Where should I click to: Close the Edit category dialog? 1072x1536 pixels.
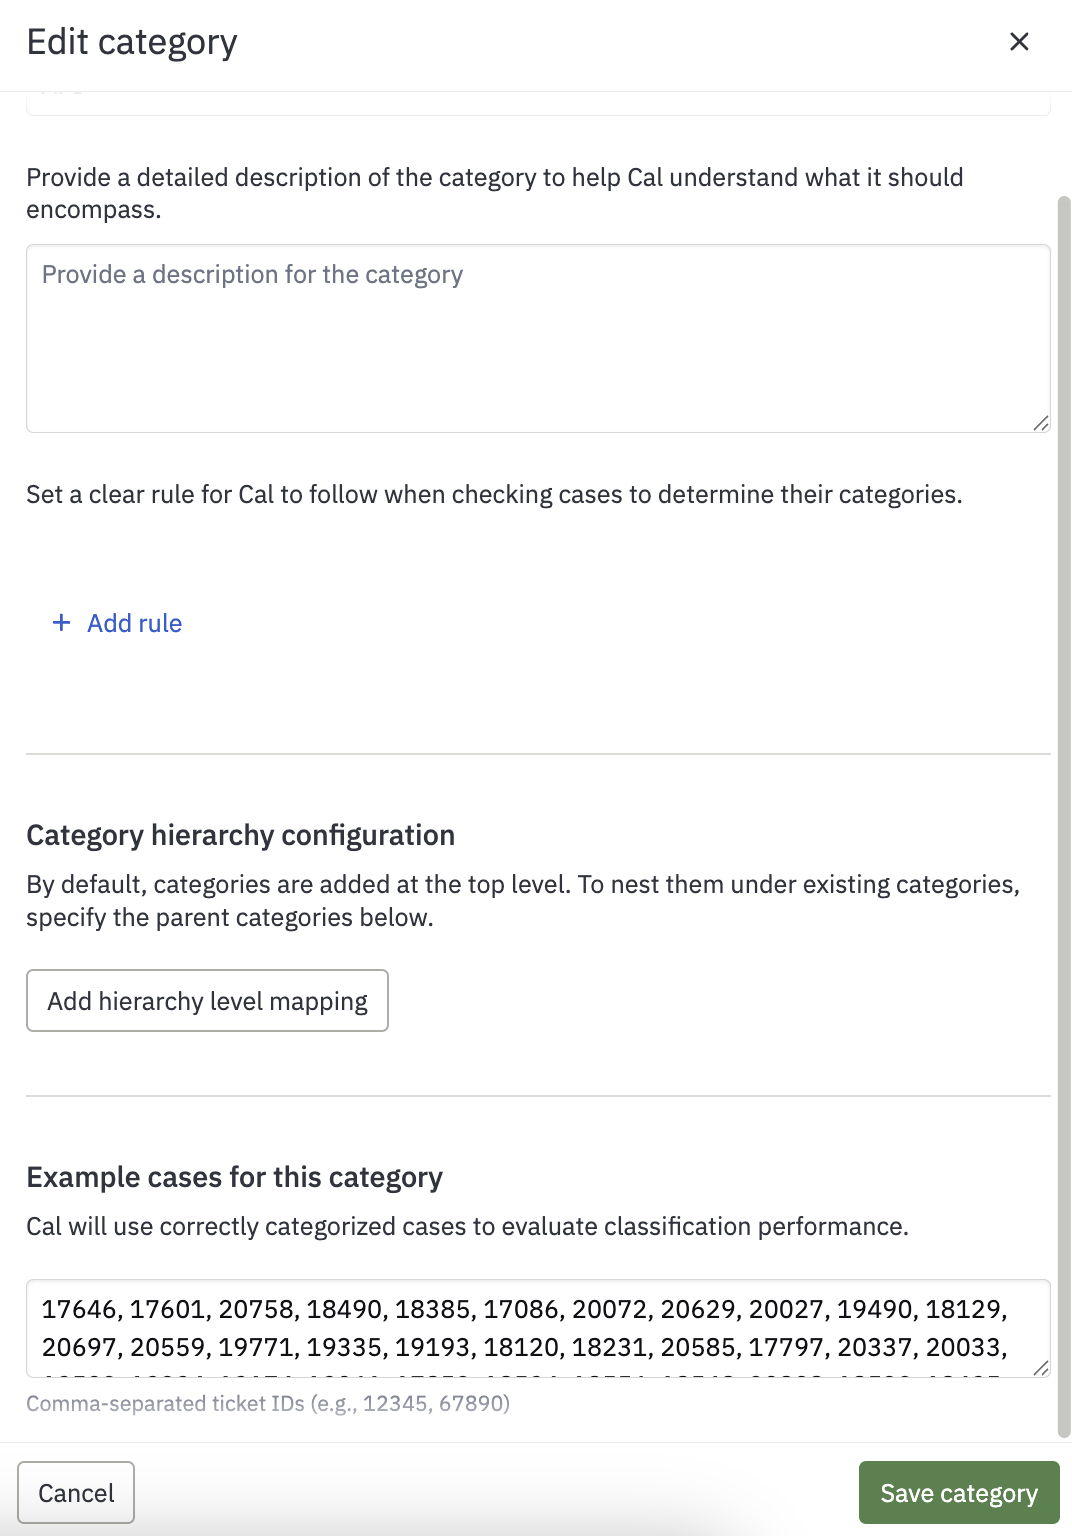[1019, 42]
